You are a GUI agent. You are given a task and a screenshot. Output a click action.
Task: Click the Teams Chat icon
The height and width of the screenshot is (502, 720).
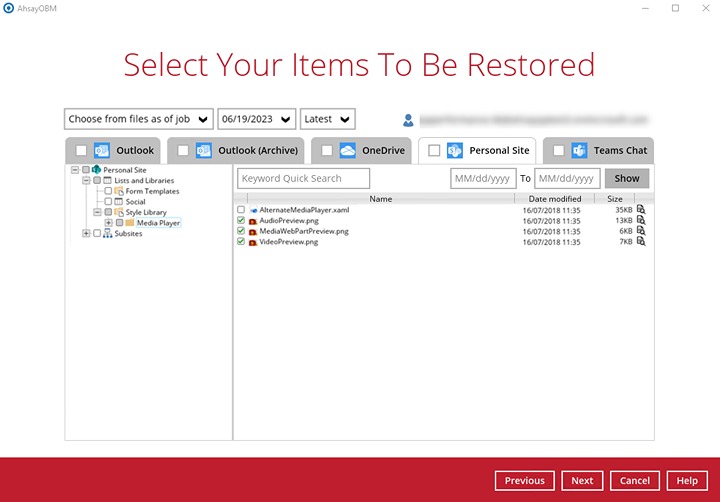click(579, 151)
